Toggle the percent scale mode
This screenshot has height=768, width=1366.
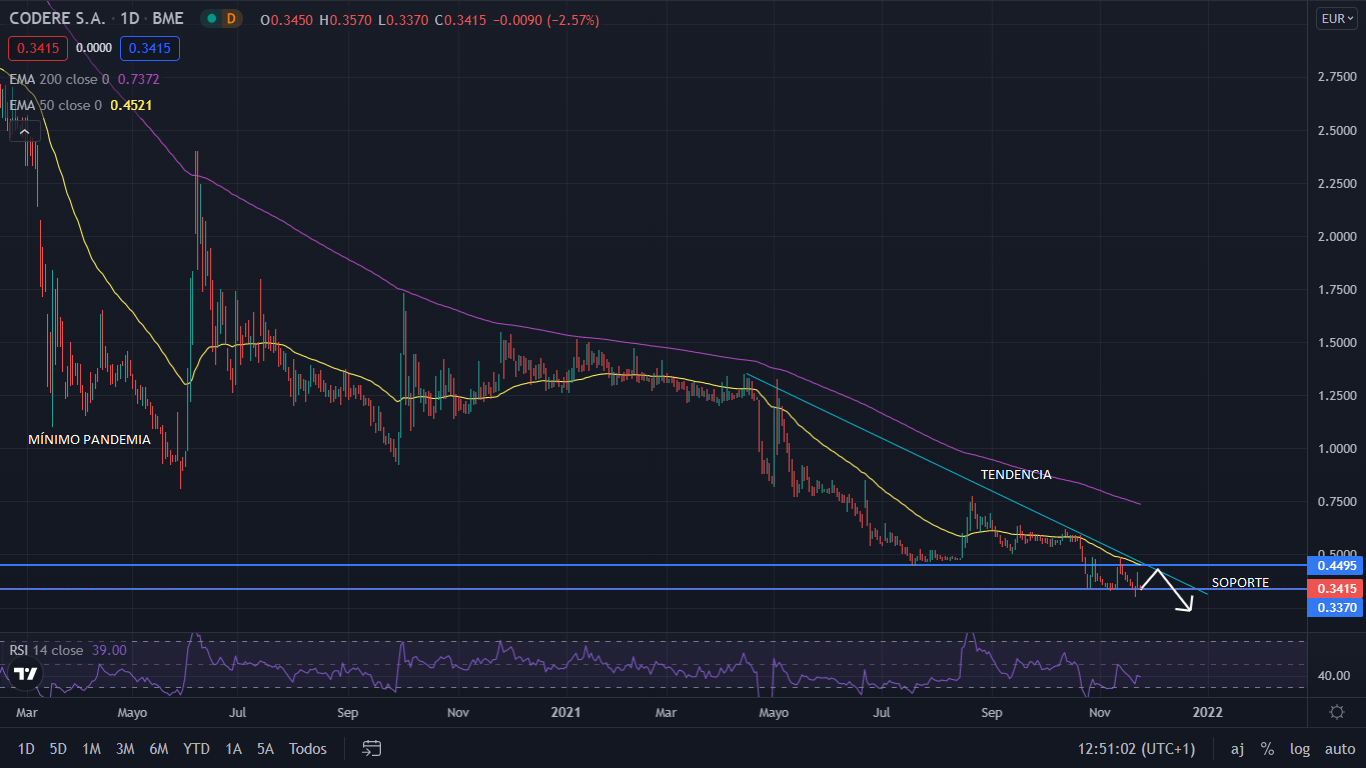[1267, 748]
